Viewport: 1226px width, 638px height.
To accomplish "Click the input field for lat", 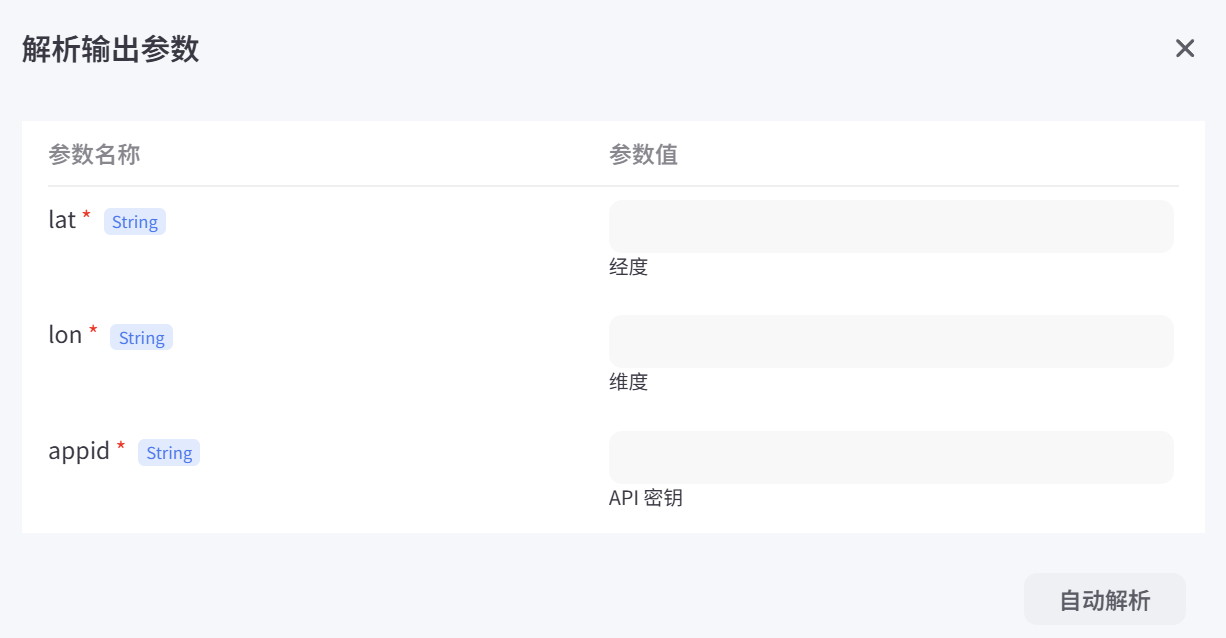I will (x=891, y=226).
